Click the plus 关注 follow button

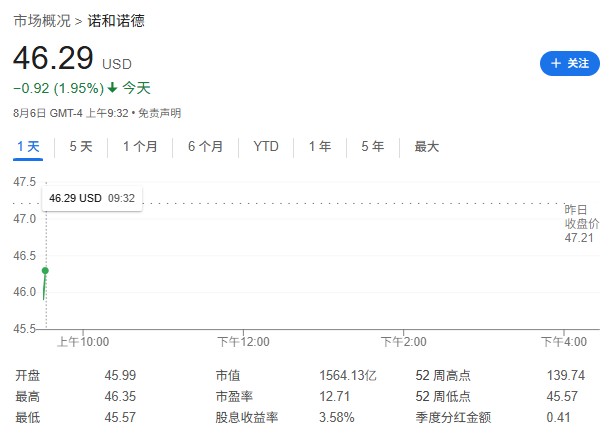pos(570,63)
